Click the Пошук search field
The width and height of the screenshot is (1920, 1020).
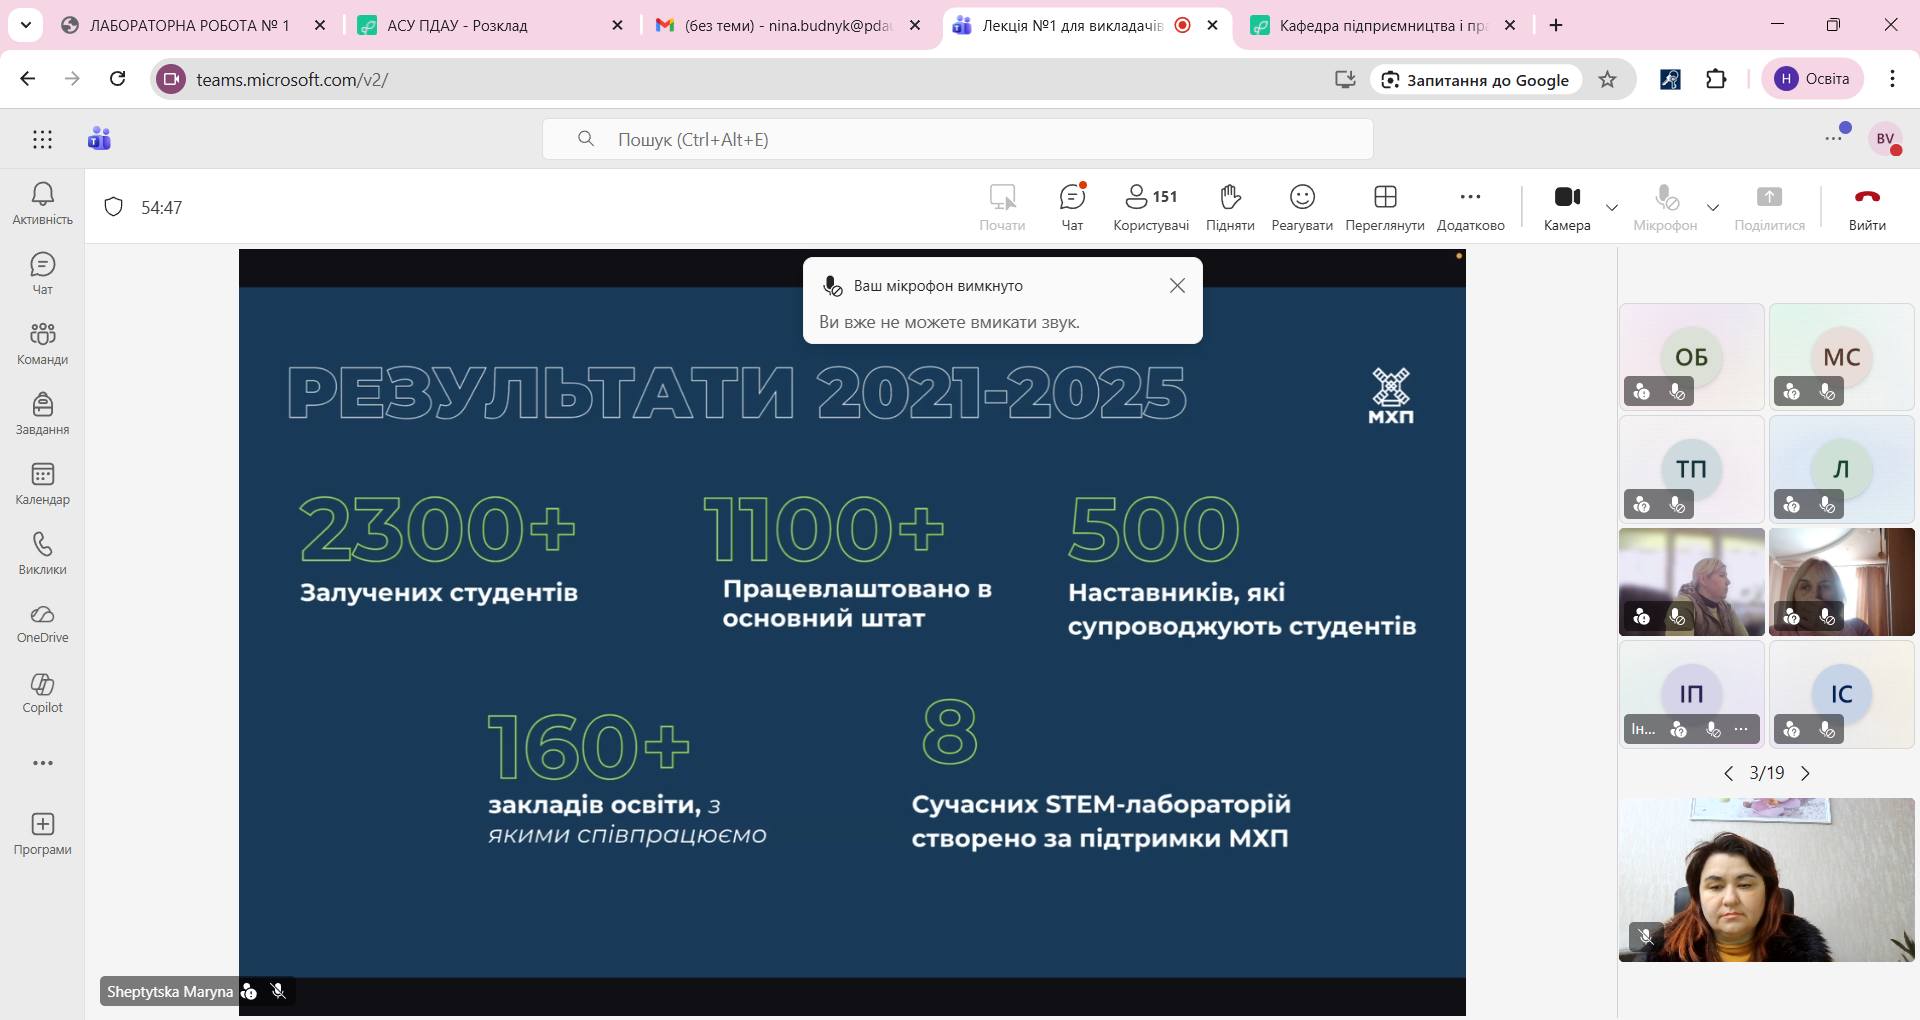point(957,140)
